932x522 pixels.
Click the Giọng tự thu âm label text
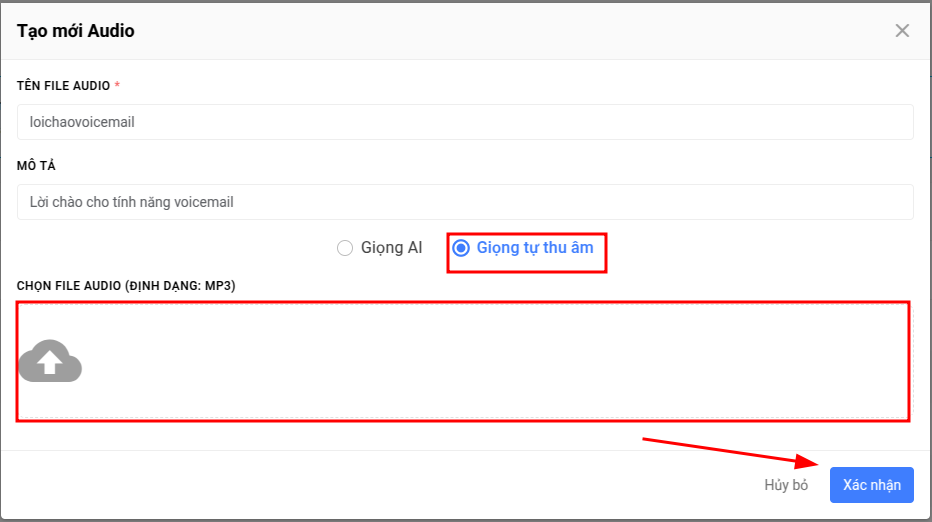coord(535,248)
